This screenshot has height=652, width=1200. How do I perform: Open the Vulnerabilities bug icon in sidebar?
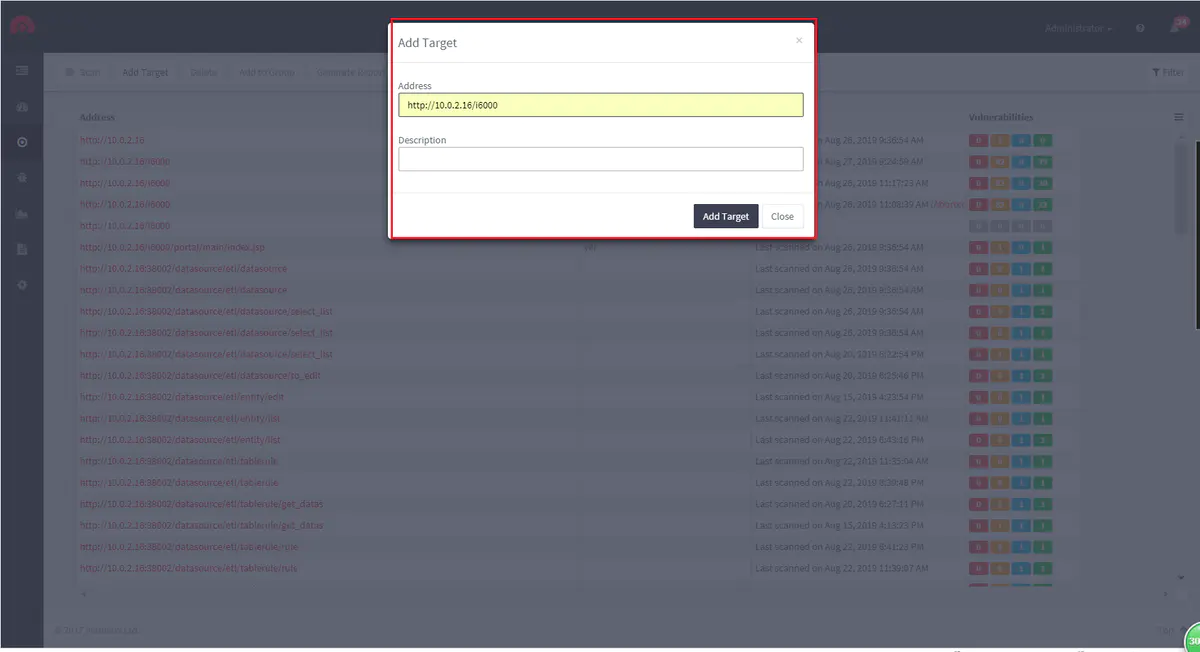22,178
